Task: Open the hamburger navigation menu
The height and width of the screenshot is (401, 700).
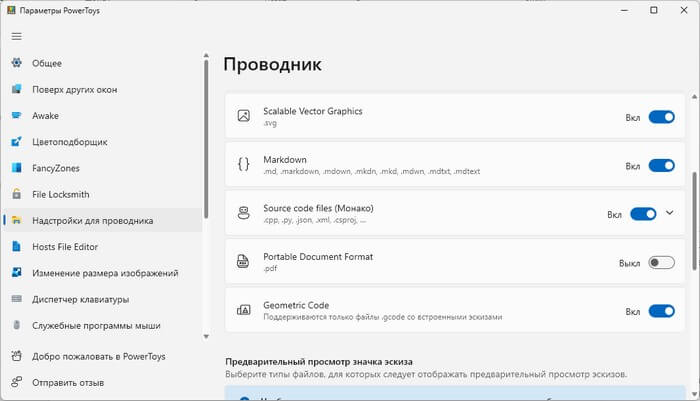Action: (x=17, y=36)
